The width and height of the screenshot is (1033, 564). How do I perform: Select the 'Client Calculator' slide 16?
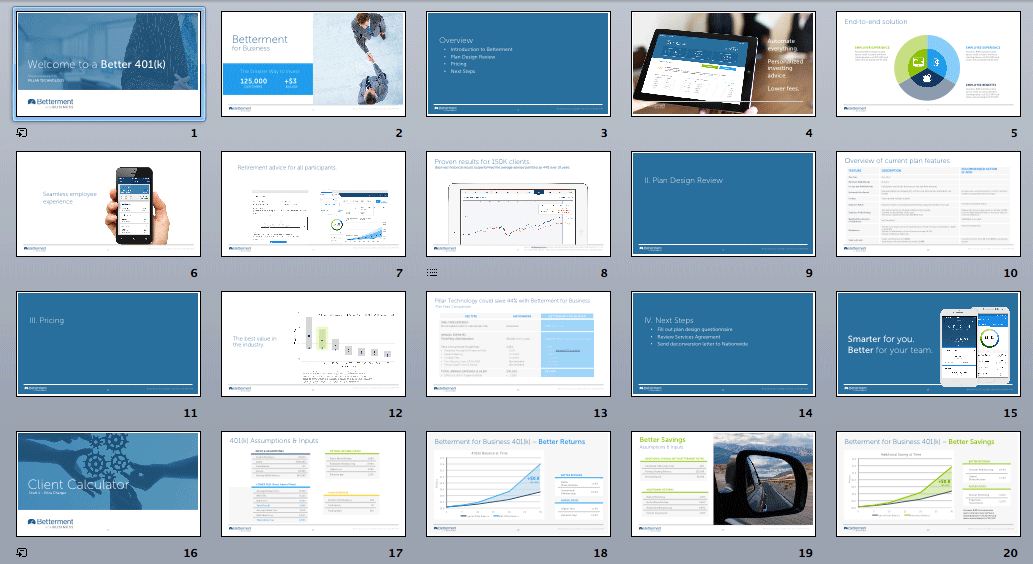click(109, 484)
